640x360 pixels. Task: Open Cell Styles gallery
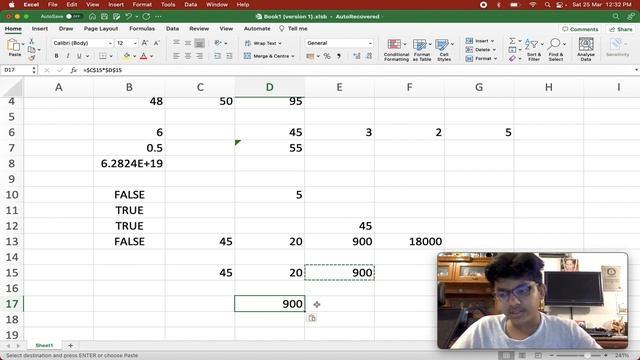pyautogui.click(x=444, y=50)
